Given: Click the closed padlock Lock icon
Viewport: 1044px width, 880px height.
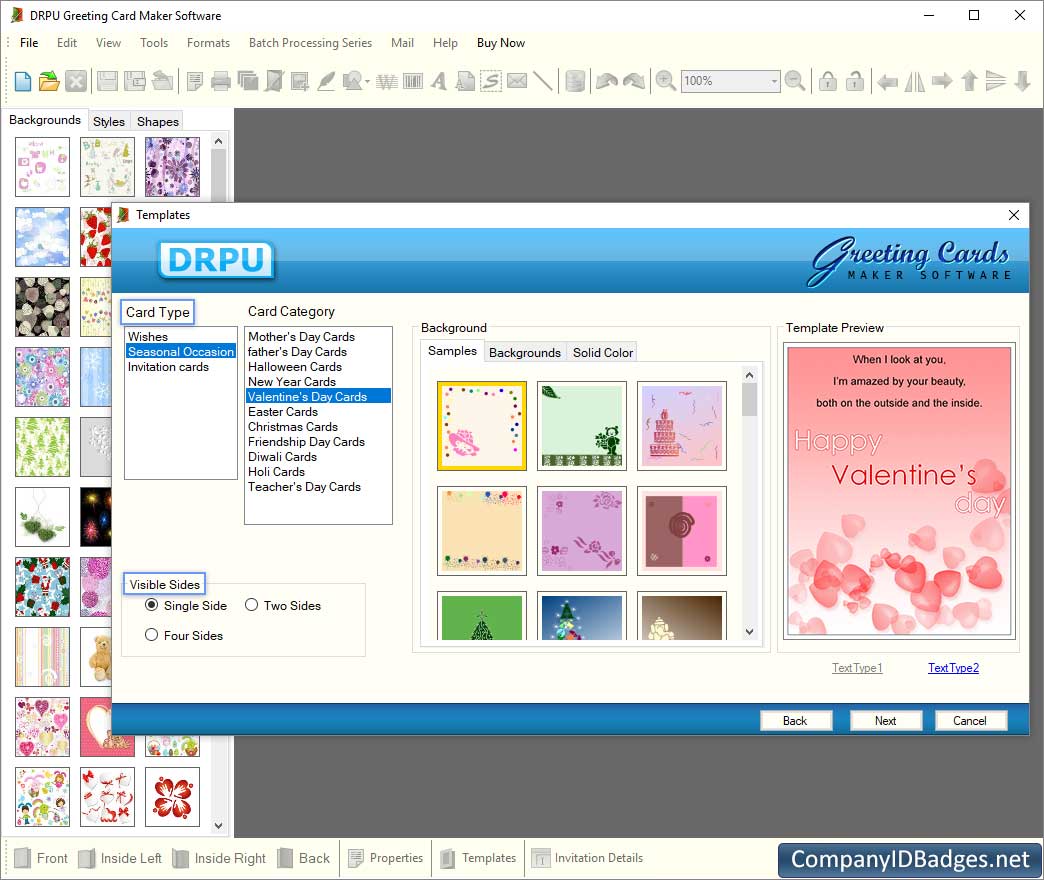Looking at the screenshot, I should point(828,81).
